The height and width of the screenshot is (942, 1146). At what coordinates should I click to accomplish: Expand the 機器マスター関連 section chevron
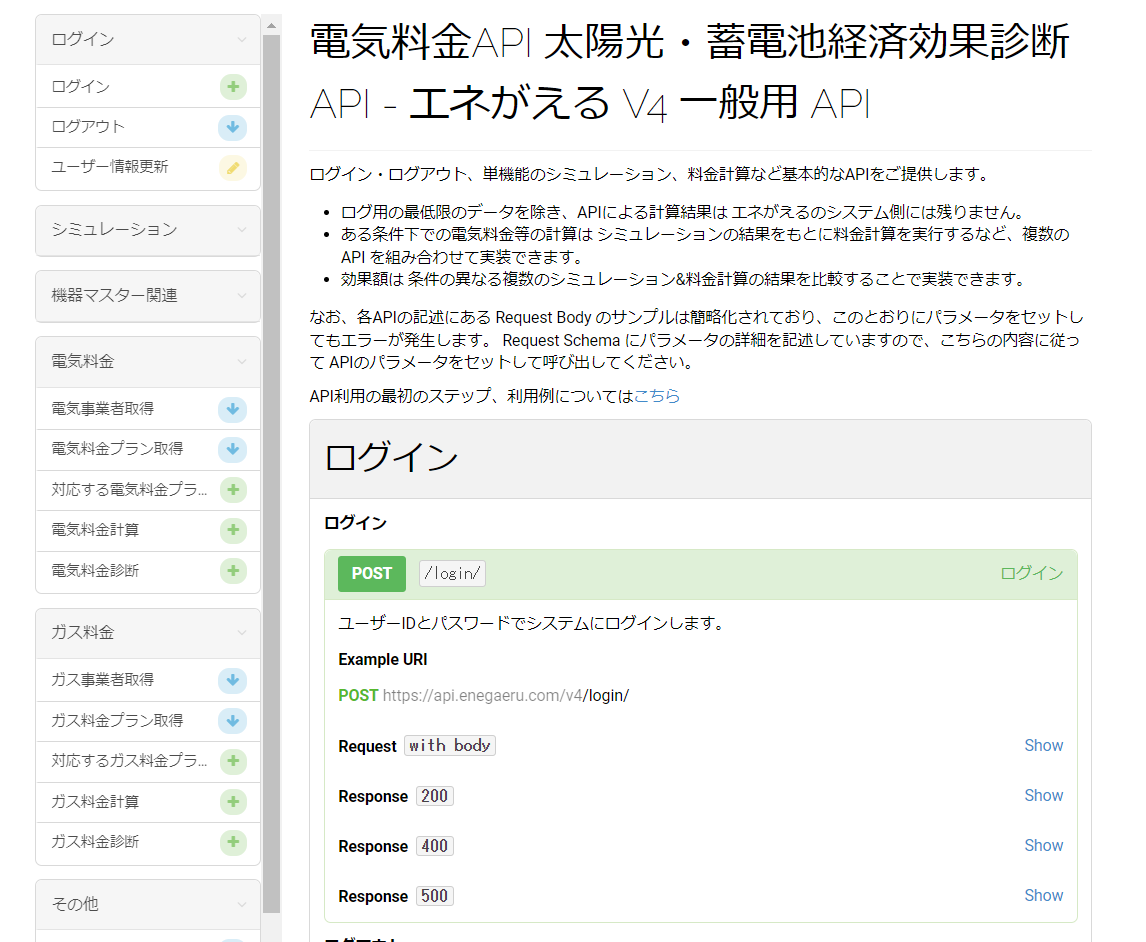point(241,295)
